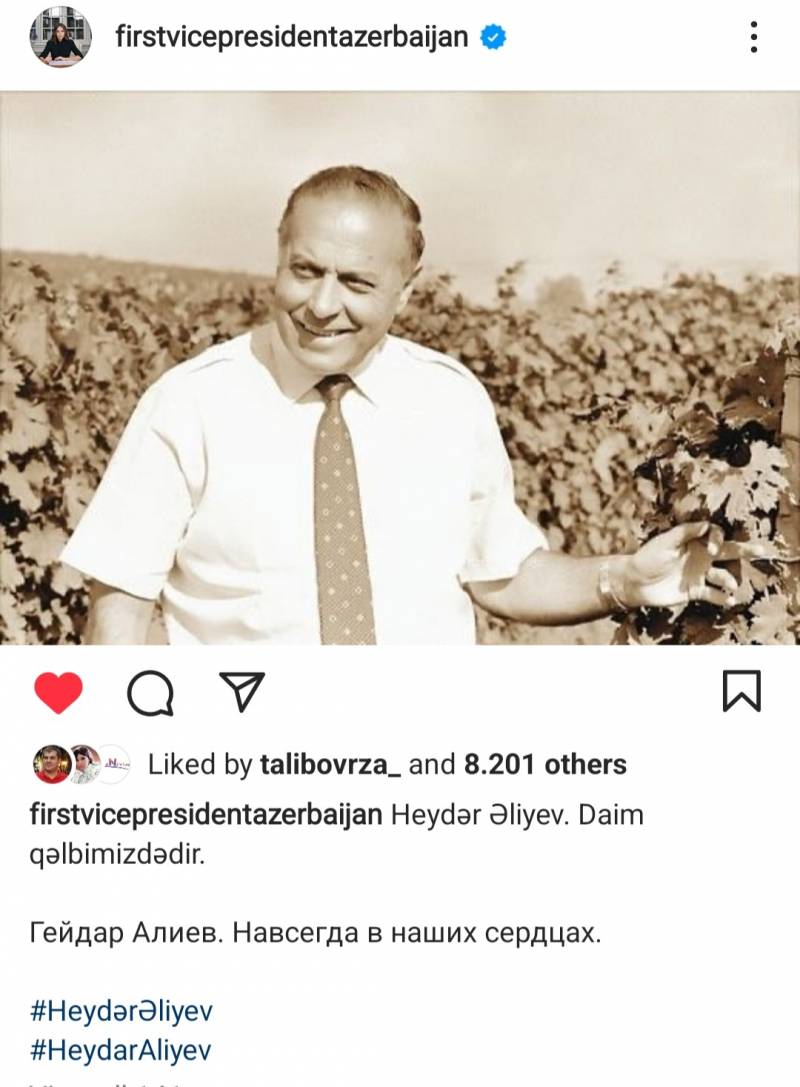Tap the sepia vineyard post photo
The height and width of the screenshot is (1087, 800).
400,368
